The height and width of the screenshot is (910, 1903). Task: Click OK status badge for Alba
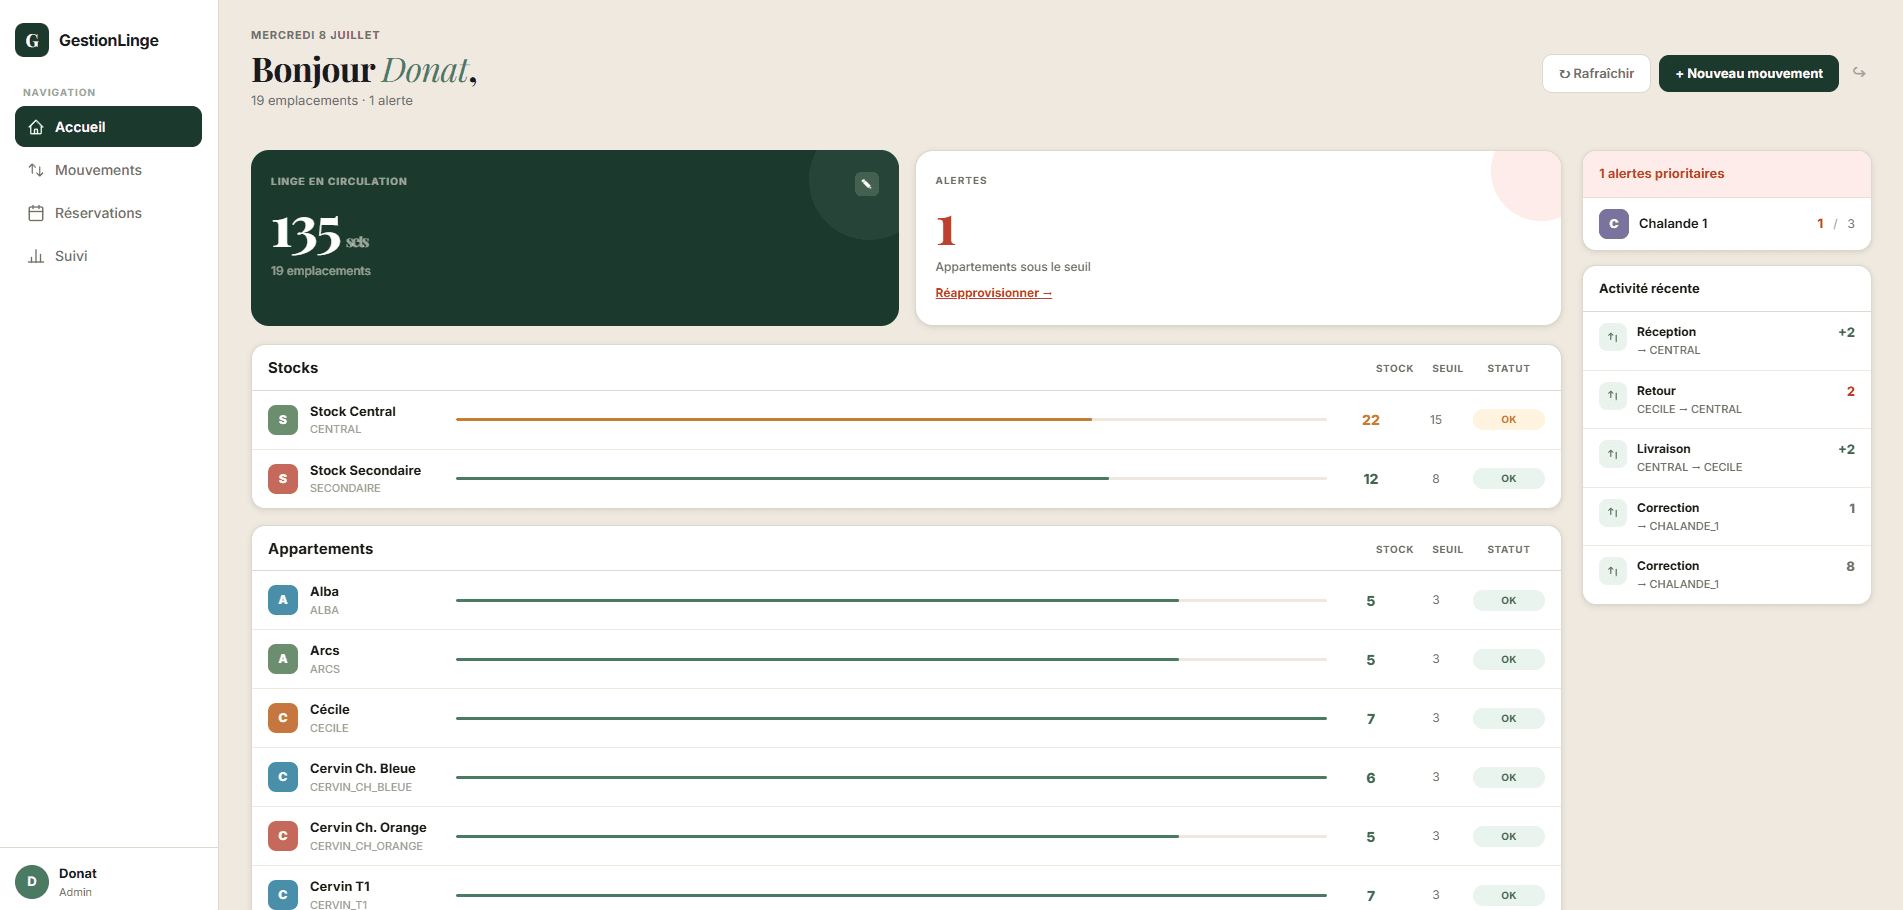pos(1508,600)
